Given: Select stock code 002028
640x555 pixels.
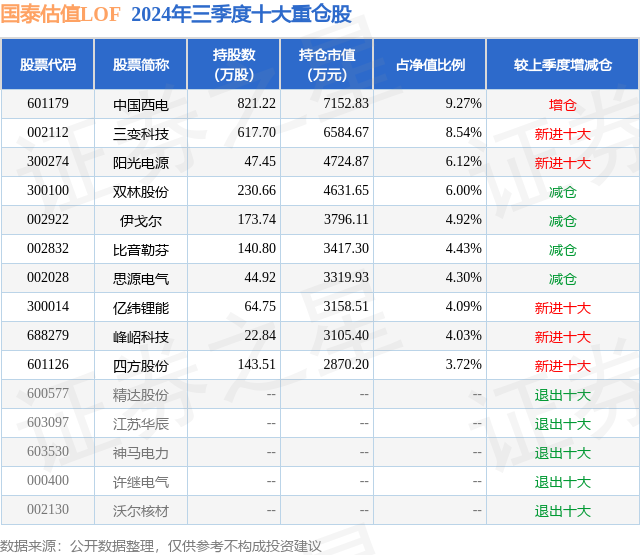Looking at the screenshot, I should pyautogui.click(x=48, y=277).
